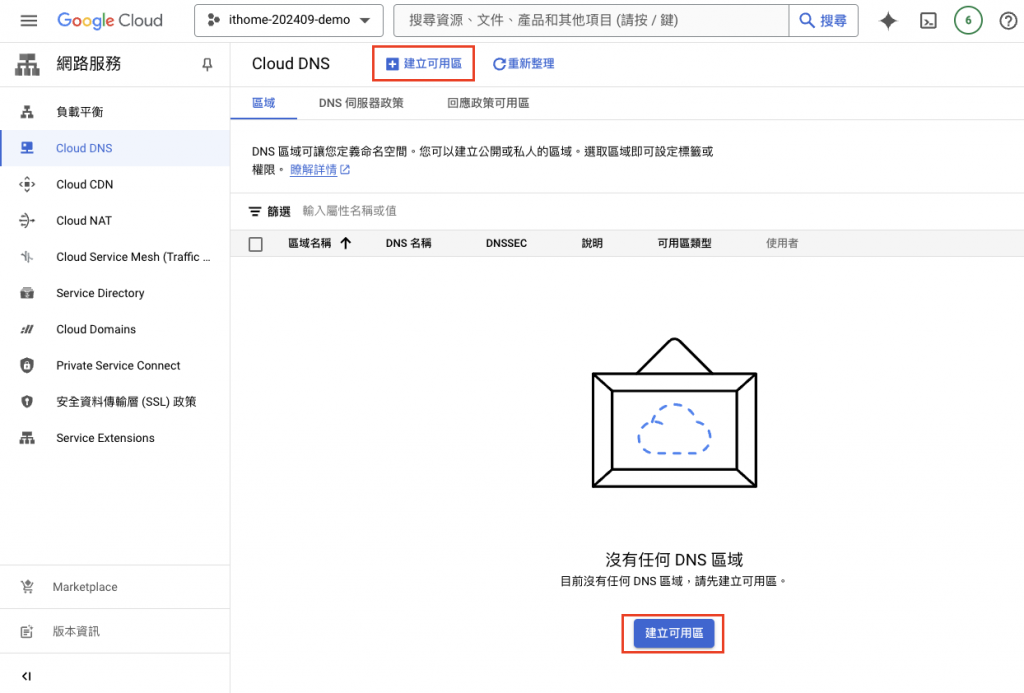This screenshot has height=693, width=1024.
Task: Open 安全資料傳輸層 (SSL) 政策 item
Action: [126, 402]
